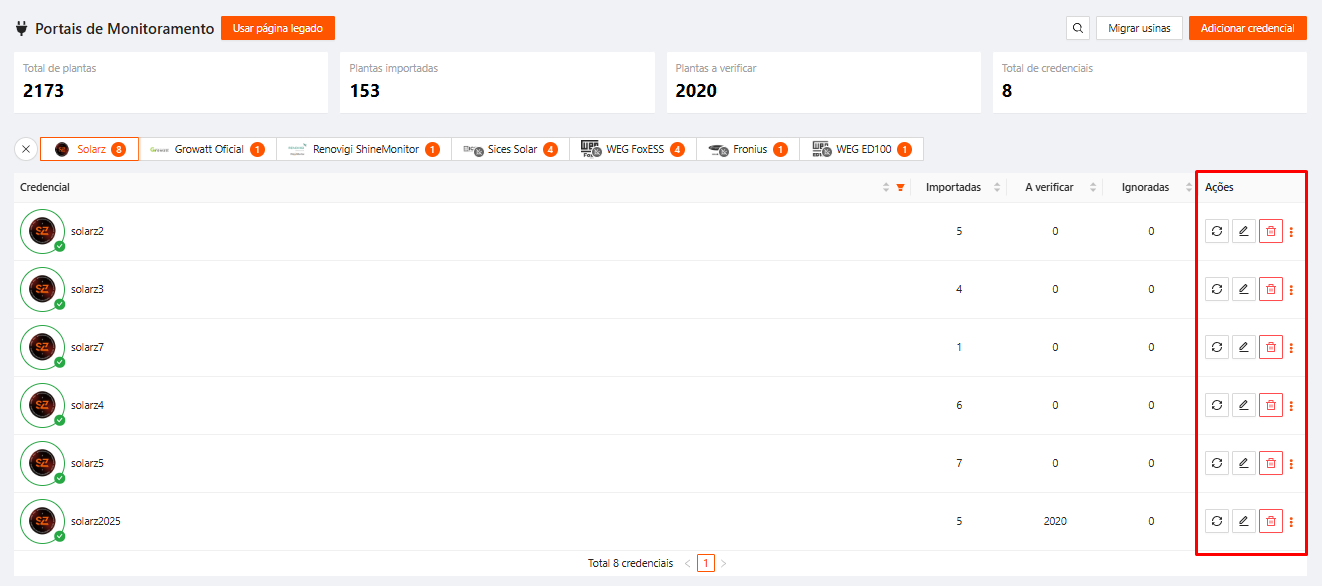1322x586 pixels.
Task: Select the Fronius portal tab
Action: click(749, 149)
